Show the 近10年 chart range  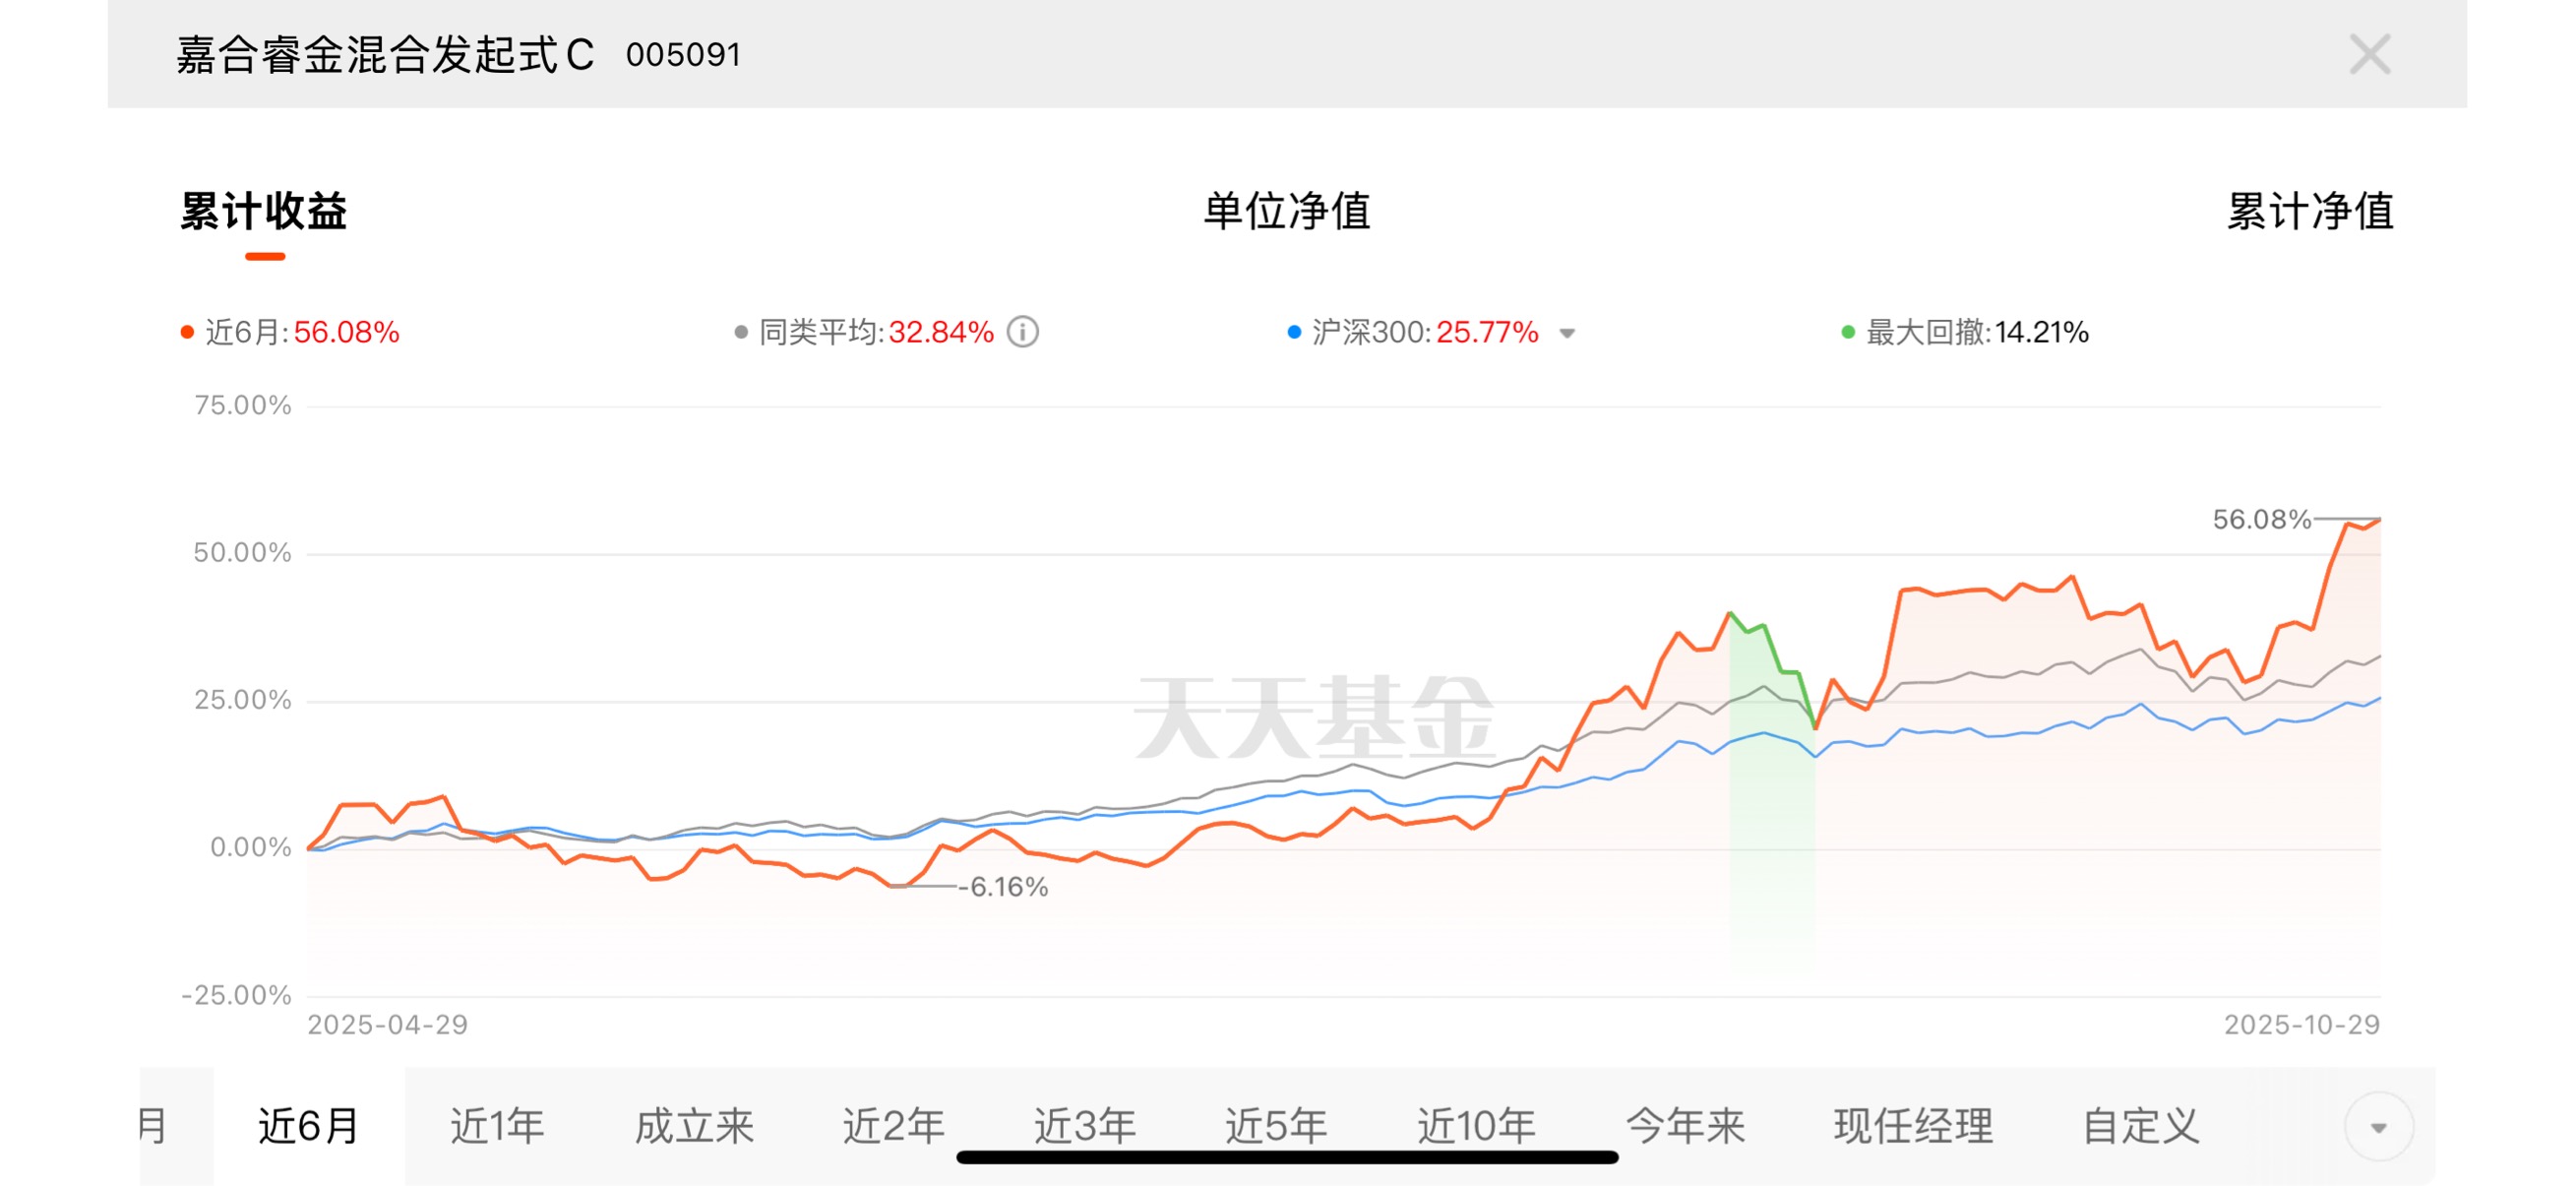click(1476, 1126)
